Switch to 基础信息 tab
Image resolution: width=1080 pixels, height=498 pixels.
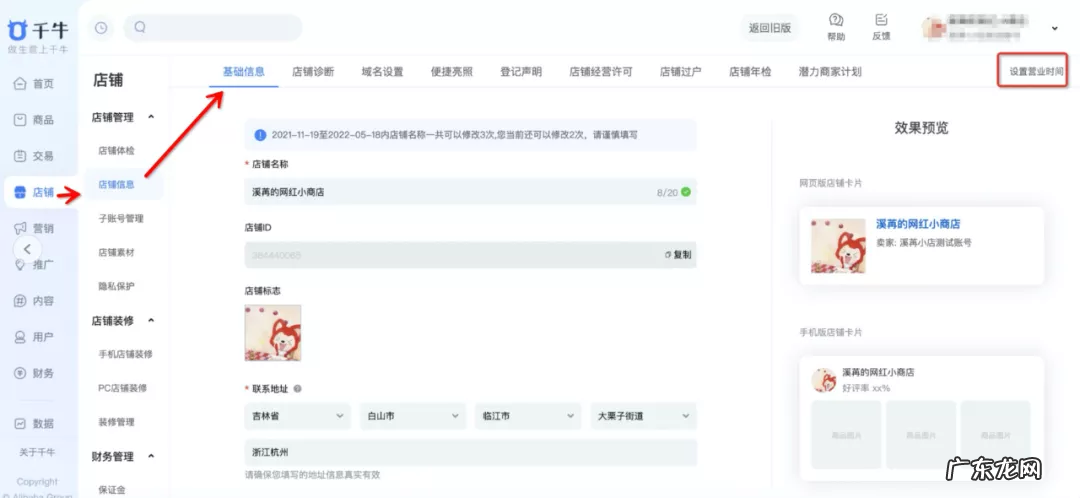tap(244, 71)
